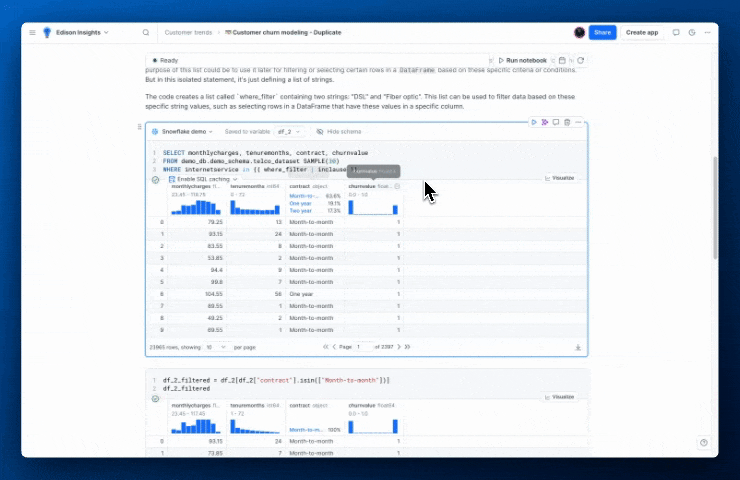Click the magic AI assist cell icon
This screenshot has width=740, height=480.
click(x=545, y=122)
